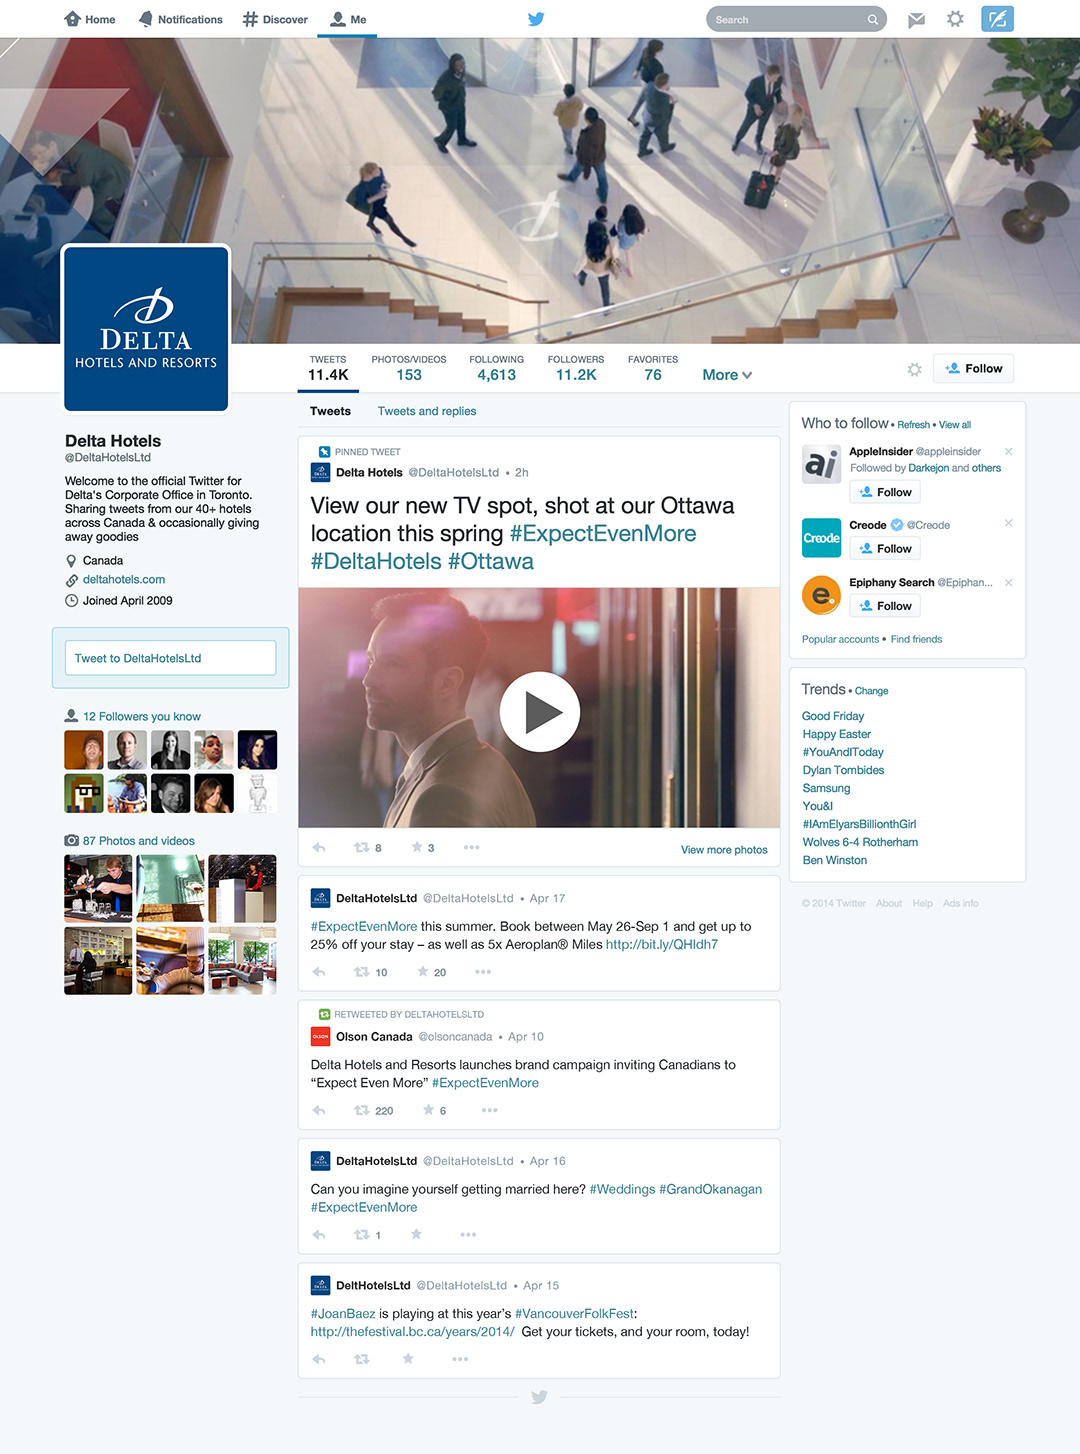Open 87 Photos and videos
Screen dimensions: 1080x1454
point(139,841)
